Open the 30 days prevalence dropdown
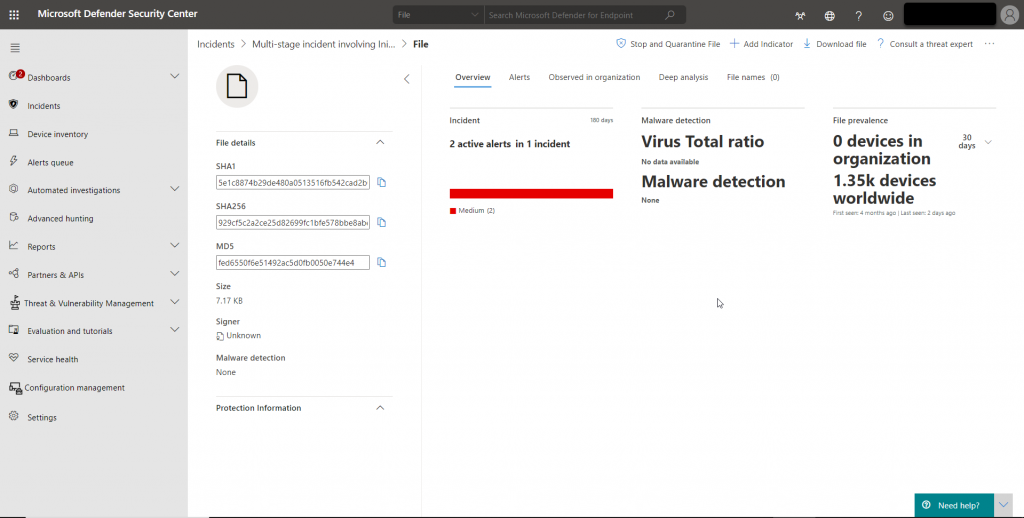Image resolution: width=1024 pixels, height=518 pixels. click(x=988, y=142)
